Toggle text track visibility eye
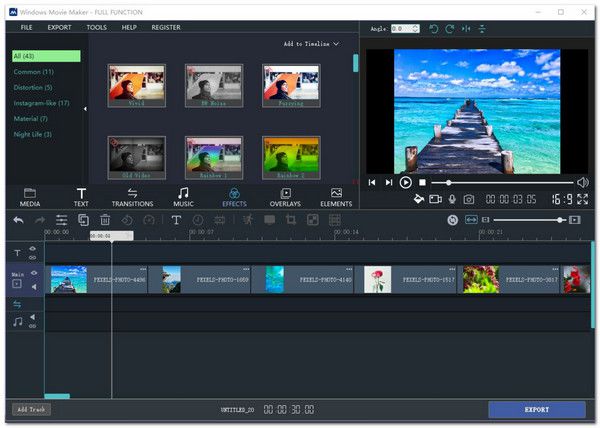 (33, 249)
